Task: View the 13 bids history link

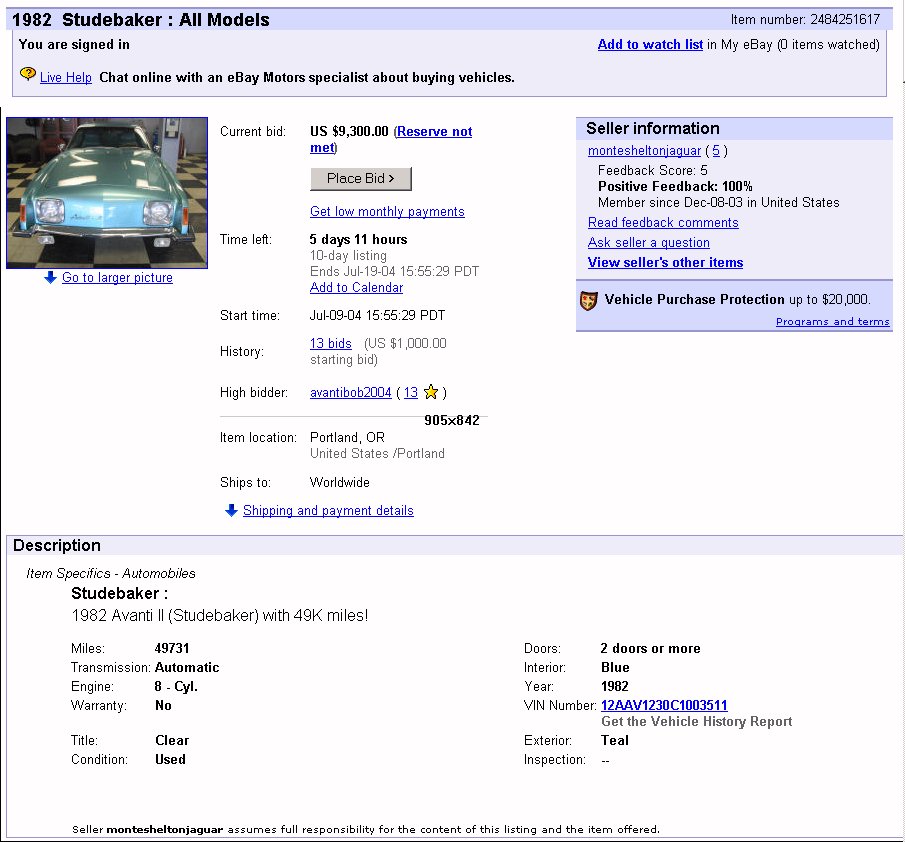Action: point(330,344)
